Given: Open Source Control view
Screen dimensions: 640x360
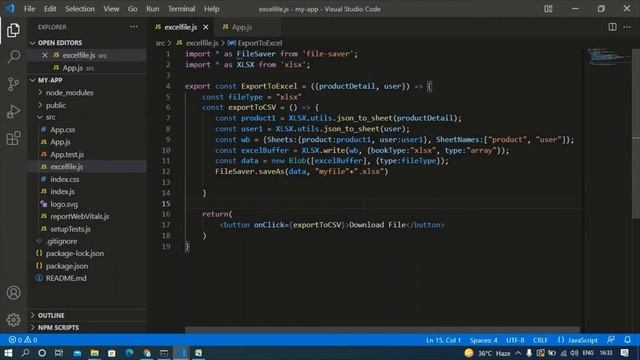Looking at the screenshot, I should [13, 84].
